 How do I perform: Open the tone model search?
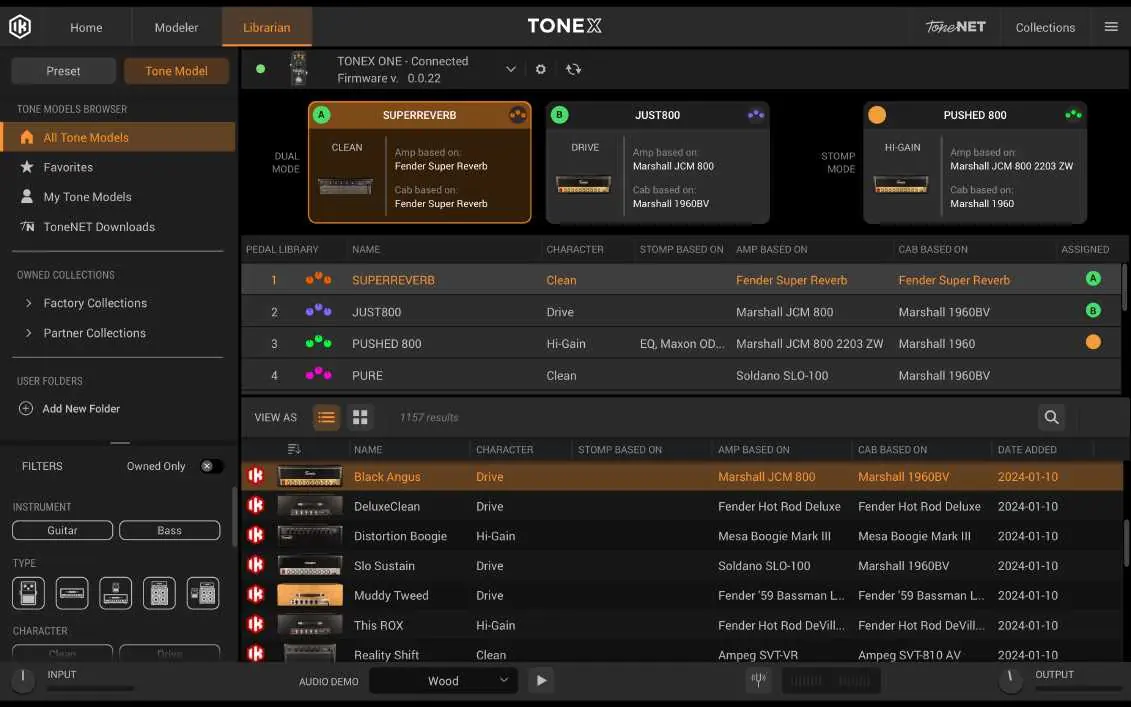click(x=1051, y=417)
